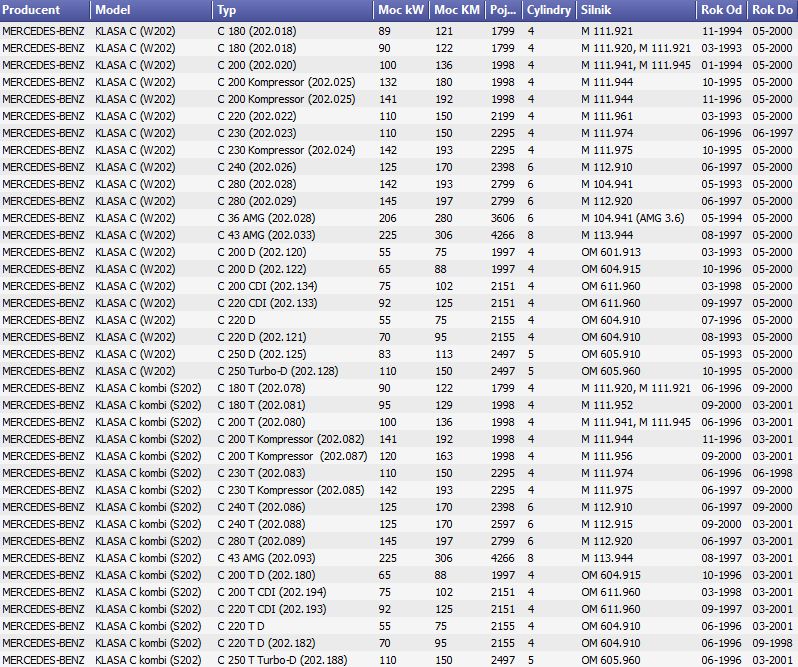The height and width of the screenshot is (667, 798).
Task: Select the C 180 T (202.081) cell
Action: (261, 405)
